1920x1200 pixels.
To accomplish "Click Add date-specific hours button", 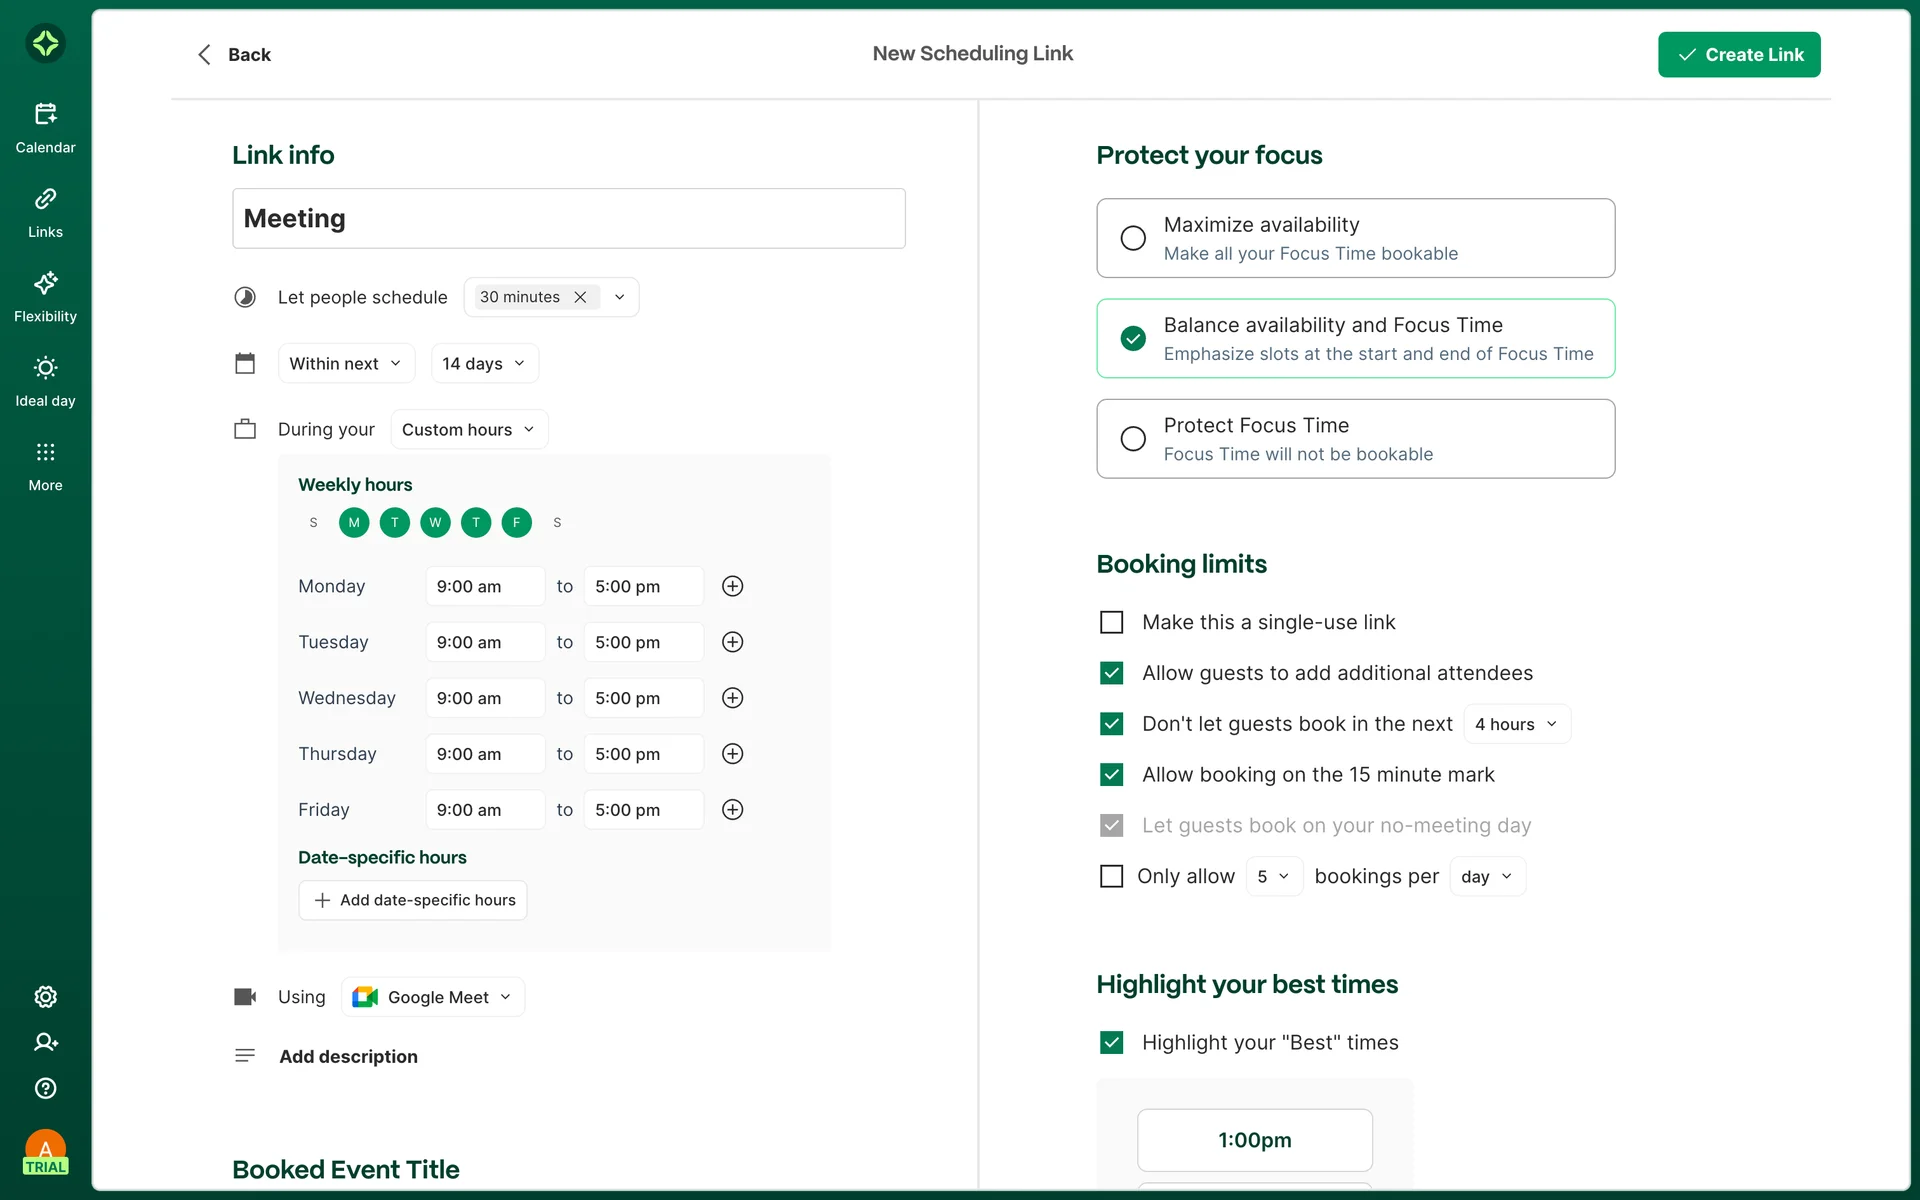I will coord(413,900).
